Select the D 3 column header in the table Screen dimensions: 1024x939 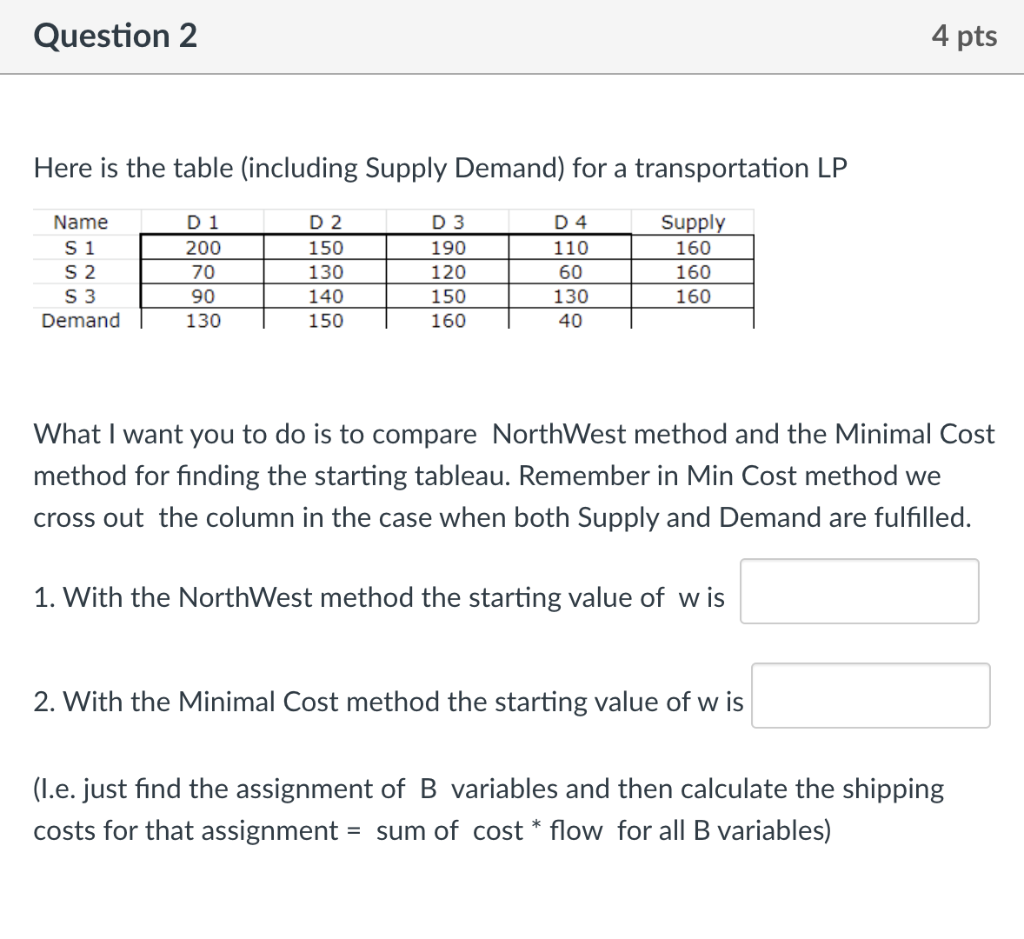coord(446,222)
